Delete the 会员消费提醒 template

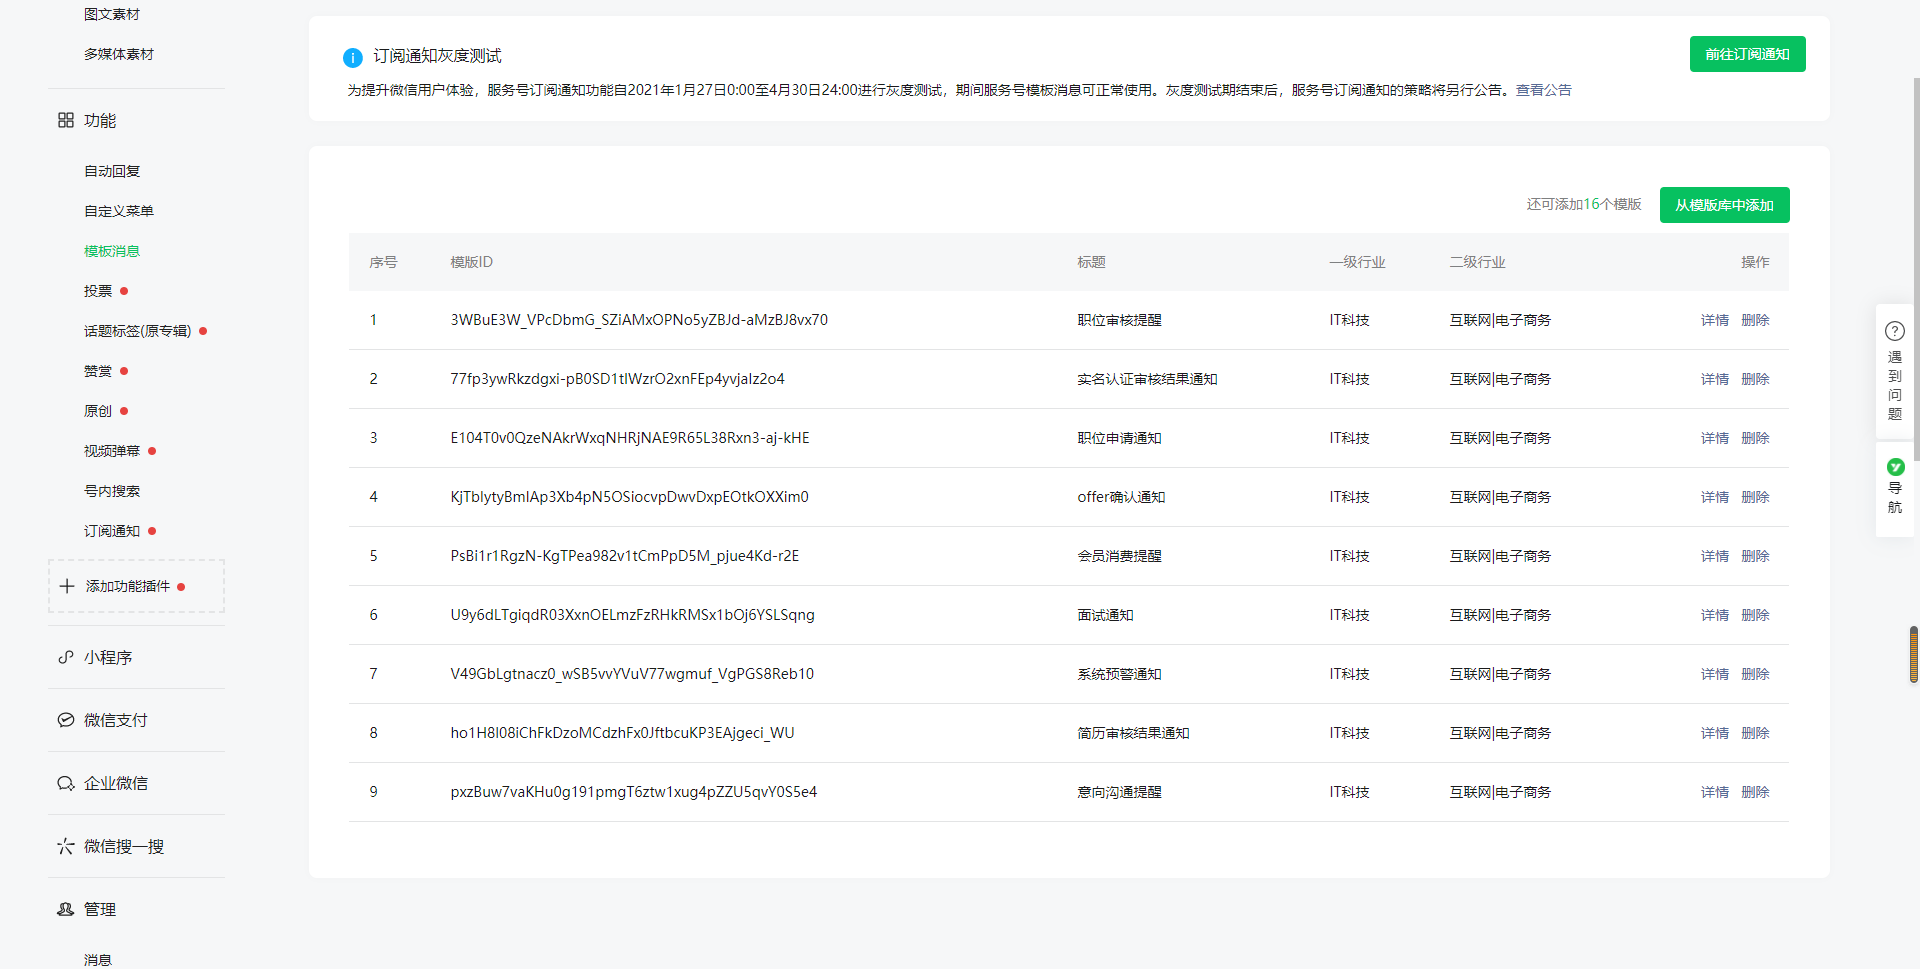(x=1755, y=556)
